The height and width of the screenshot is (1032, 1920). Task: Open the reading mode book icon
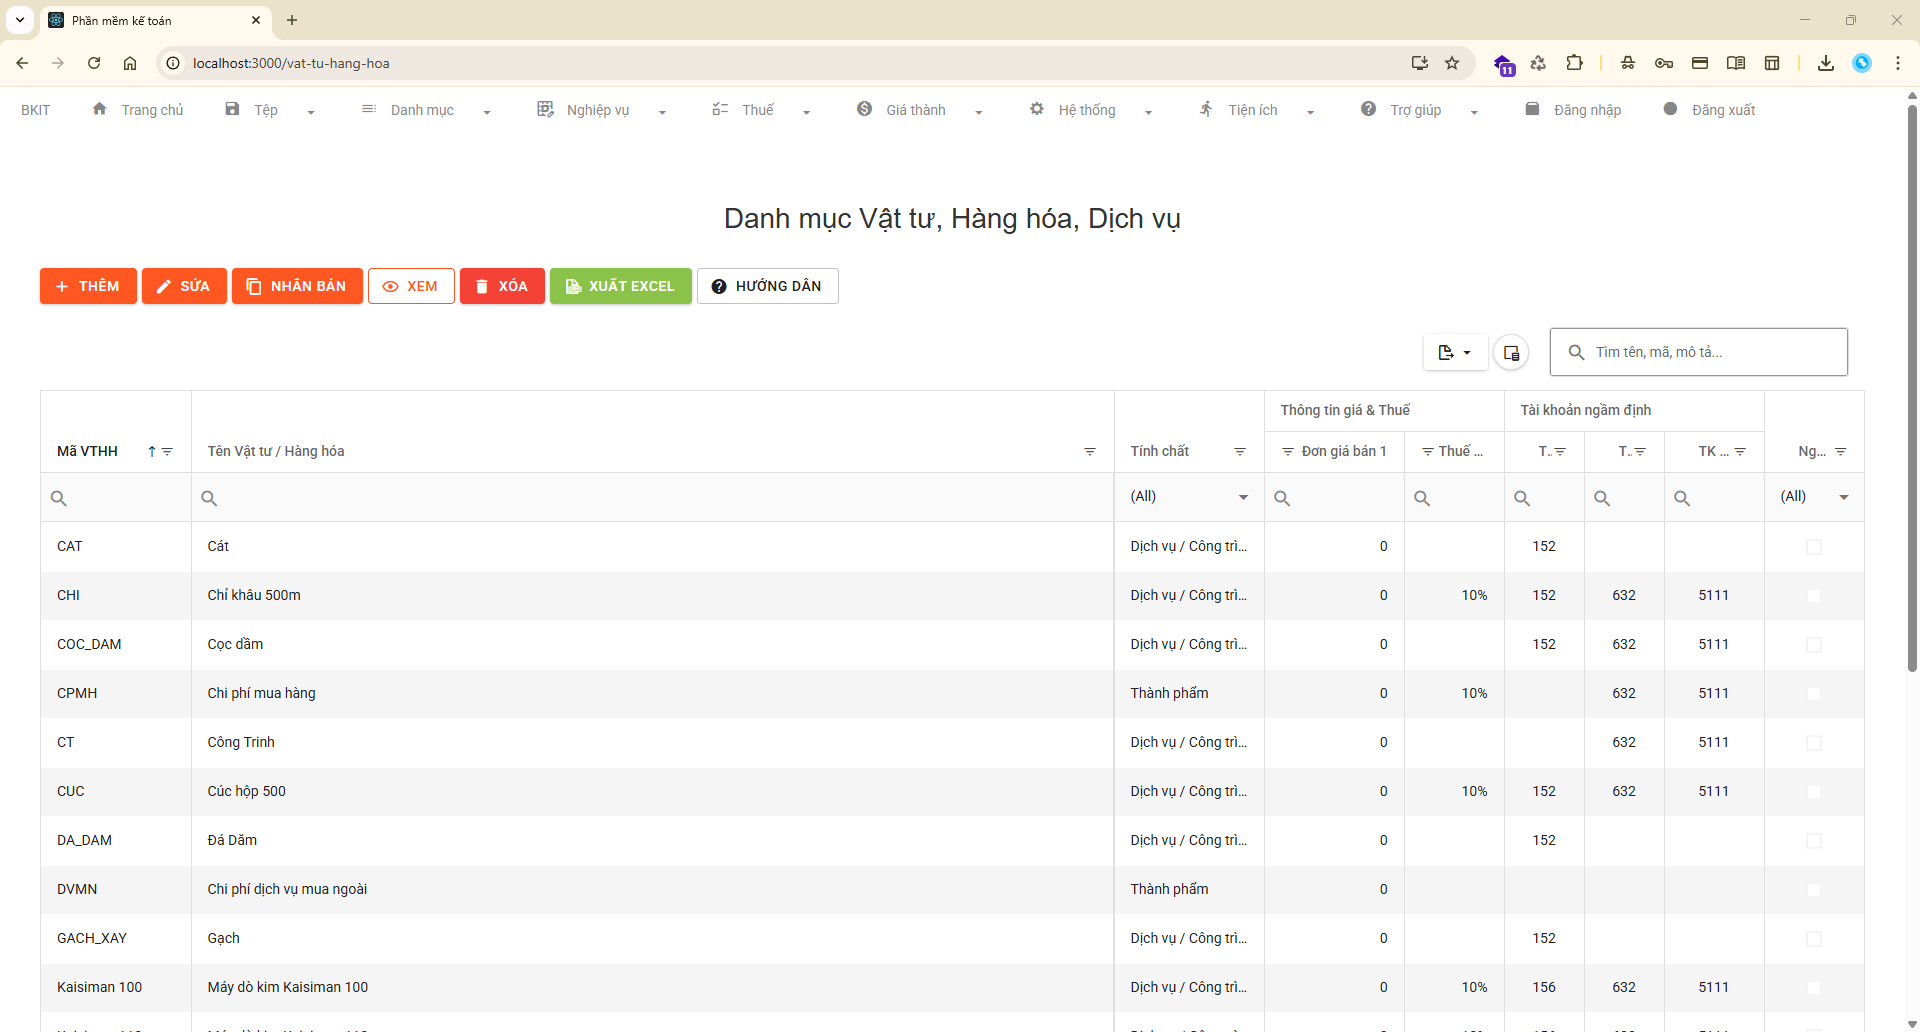(1736, 63)
